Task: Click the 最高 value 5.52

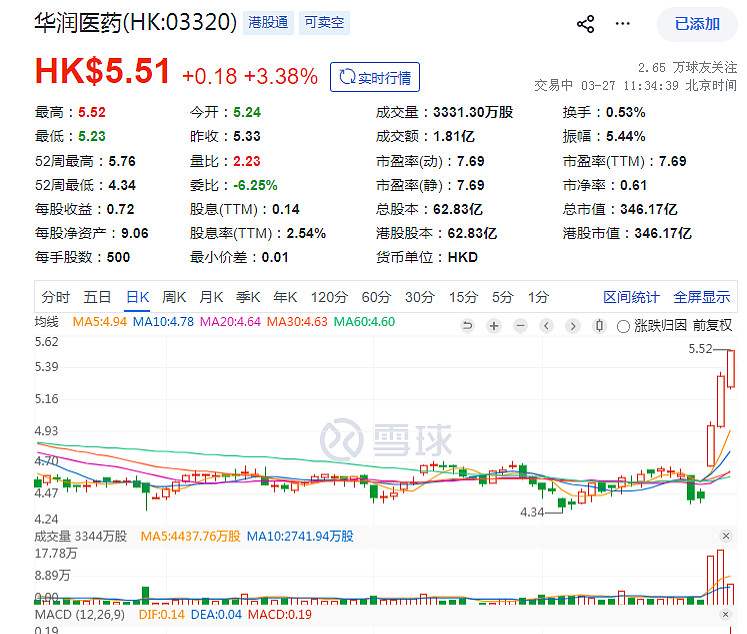Action: (91, 112)
